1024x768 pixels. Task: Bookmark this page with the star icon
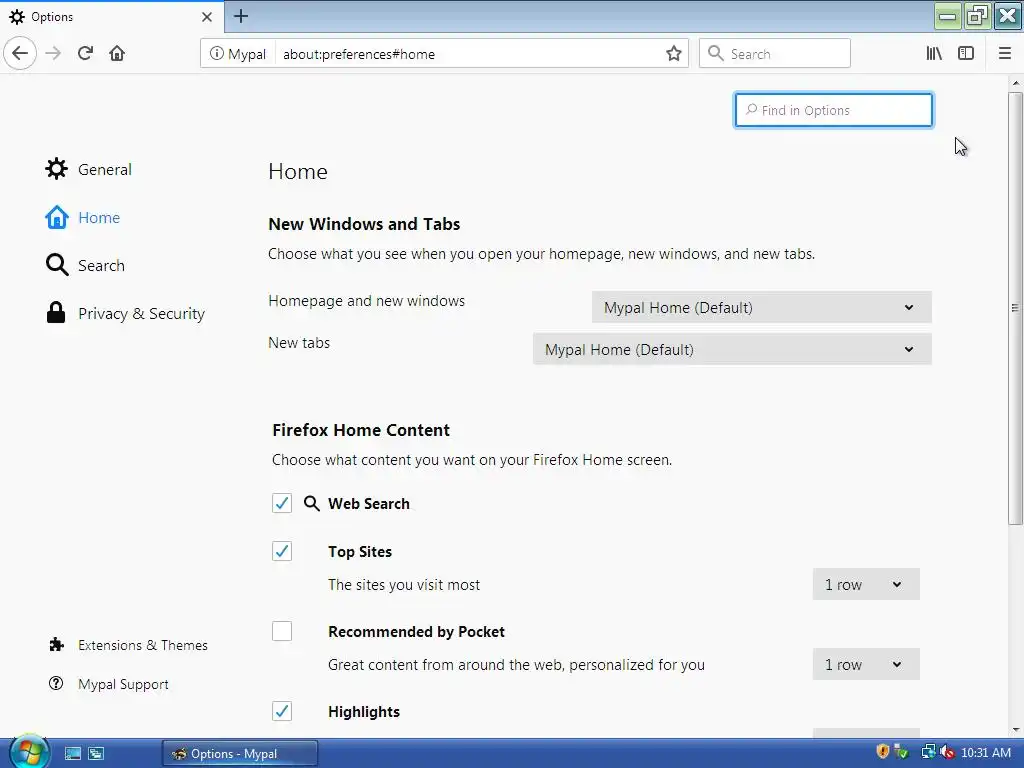pyautogui.click(x=674, y=54)
